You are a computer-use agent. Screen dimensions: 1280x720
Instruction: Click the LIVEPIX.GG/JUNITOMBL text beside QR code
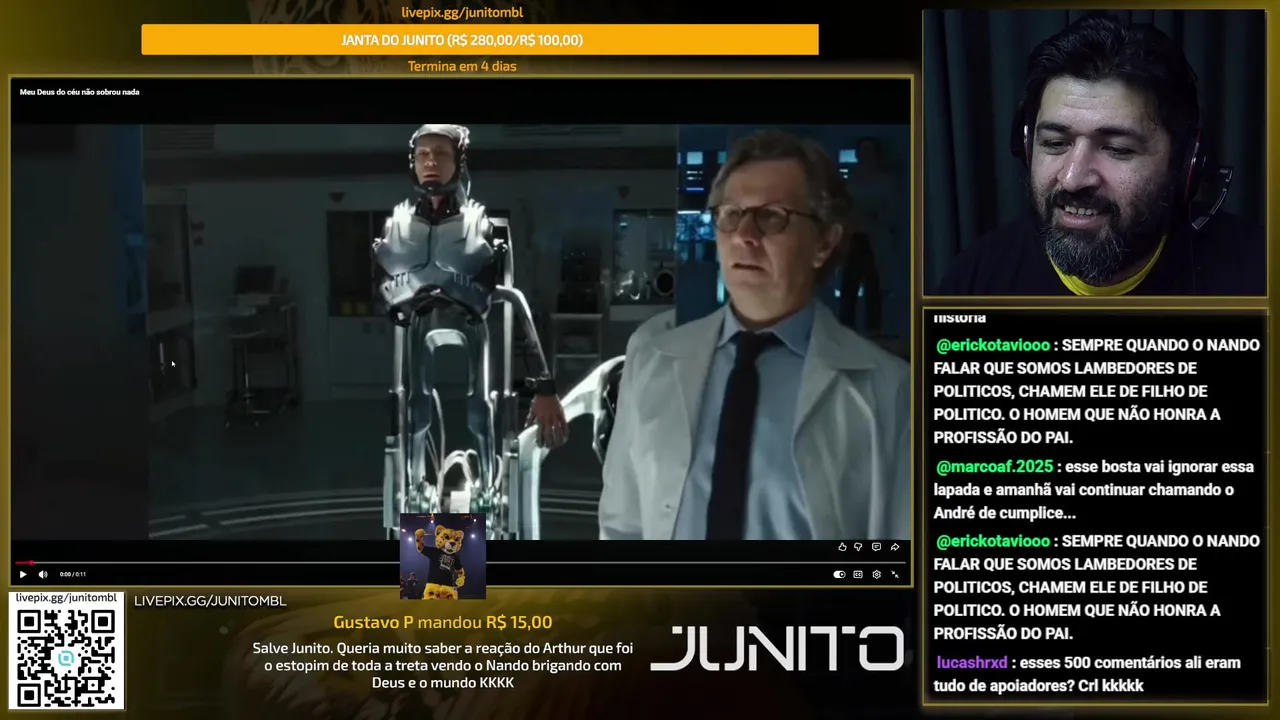point(210,601)
